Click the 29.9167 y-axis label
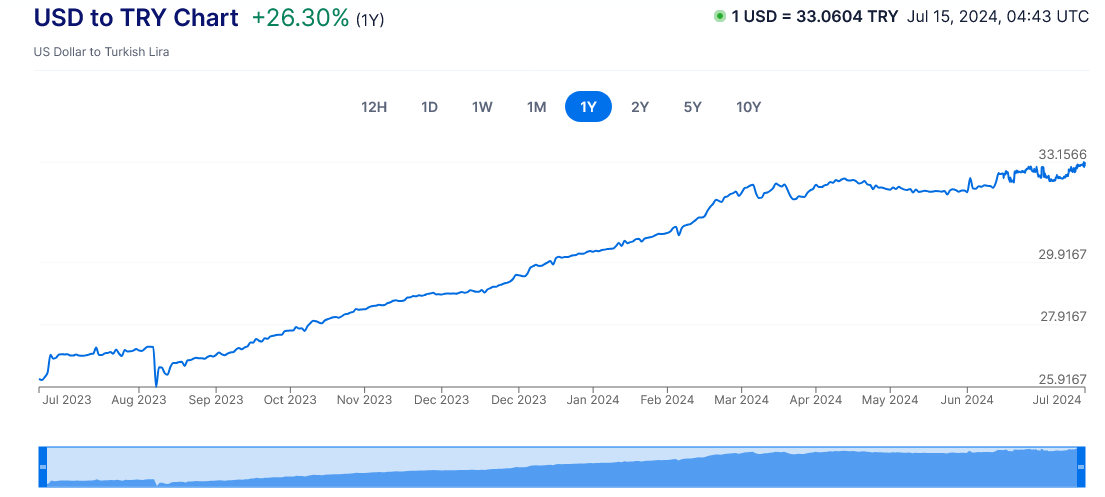 click(1062, 254)
